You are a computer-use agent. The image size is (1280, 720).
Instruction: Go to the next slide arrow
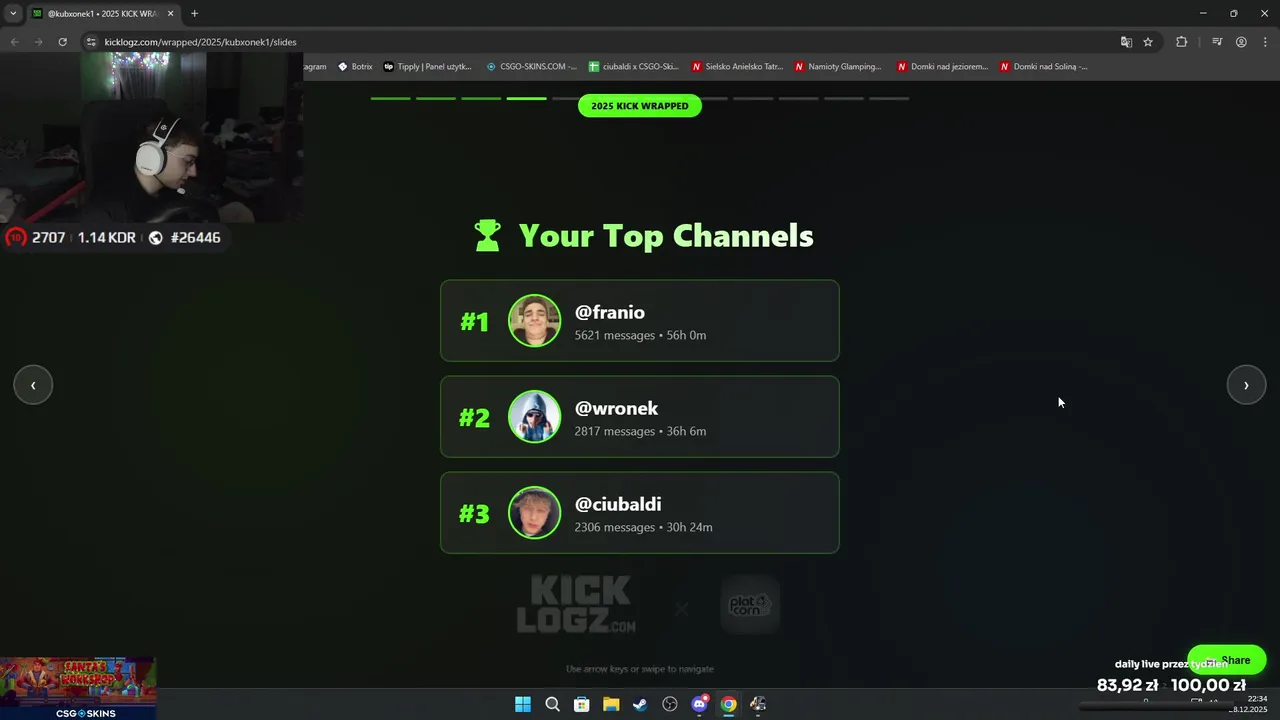pos(1246,385)
